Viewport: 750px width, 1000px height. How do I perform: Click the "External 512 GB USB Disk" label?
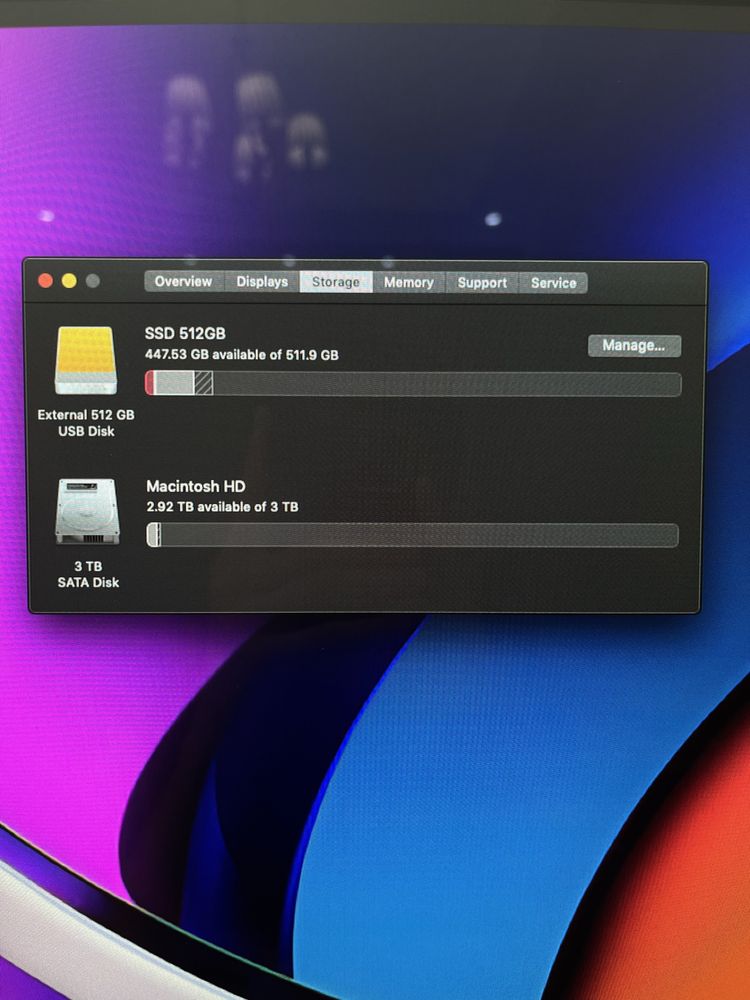[x=86, y=423]
